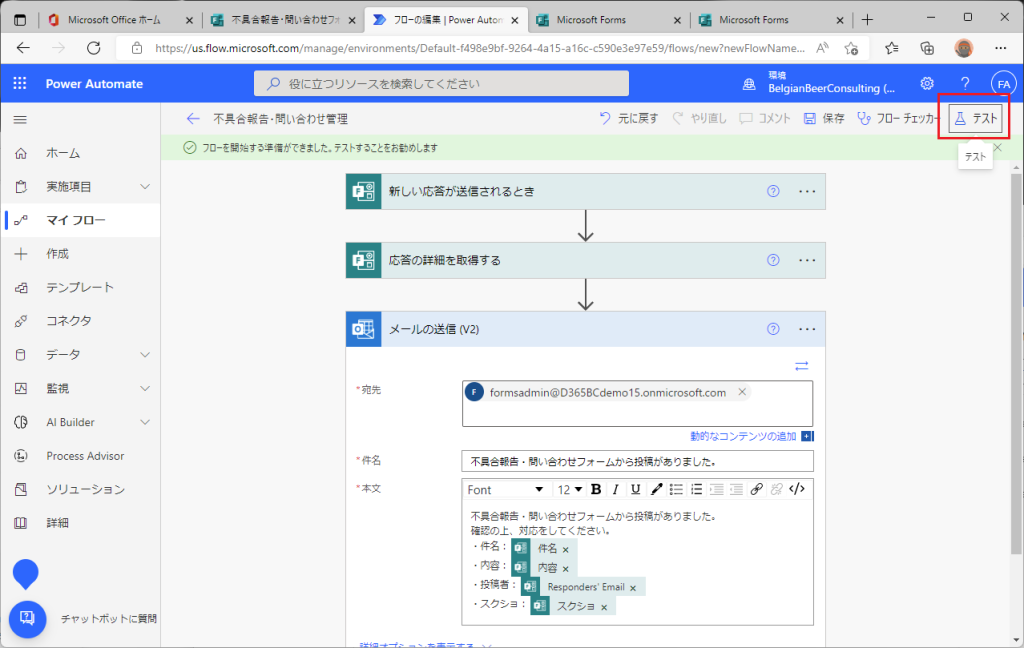1024x648 pixels.
Task: Click 動的なコンテンツの追加 link
Action: coord(743,436)
